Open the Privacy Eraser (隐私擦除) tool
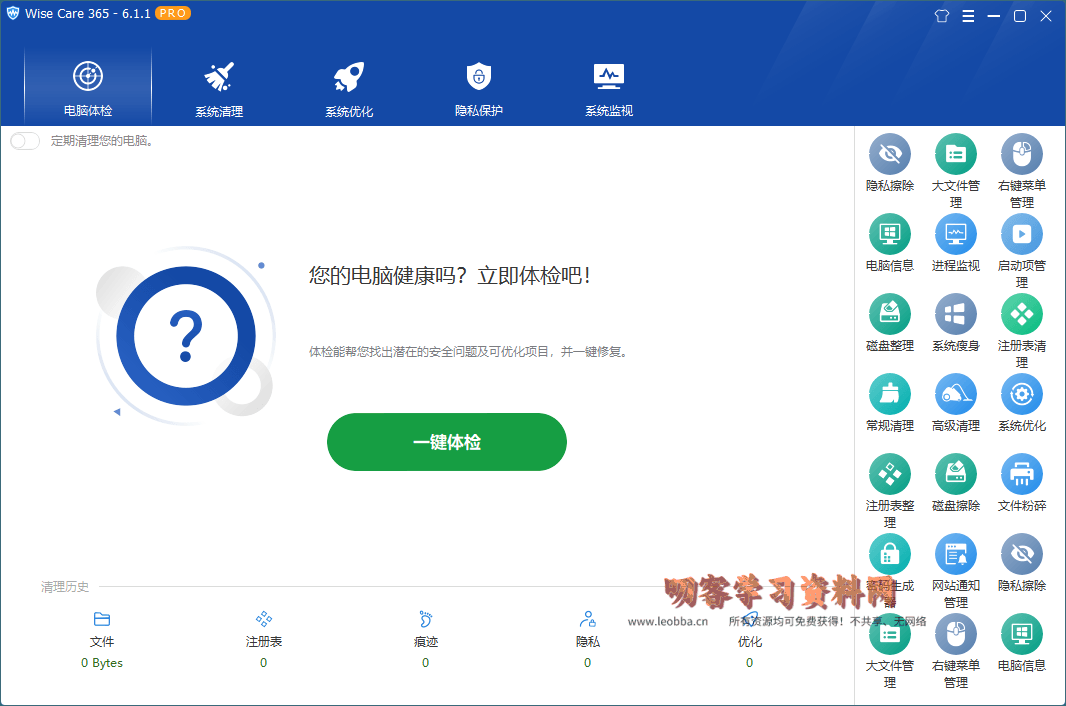The height and width of the screenshot is (706, 1066). (x=889, y=155)
